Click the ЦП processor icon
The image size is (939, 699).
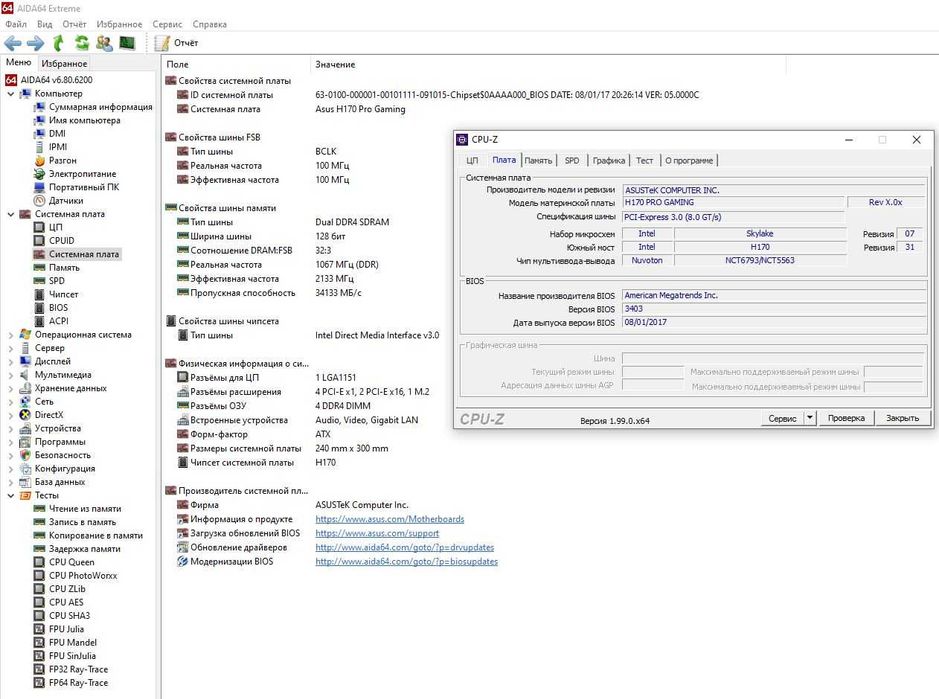tap(40, 227)
